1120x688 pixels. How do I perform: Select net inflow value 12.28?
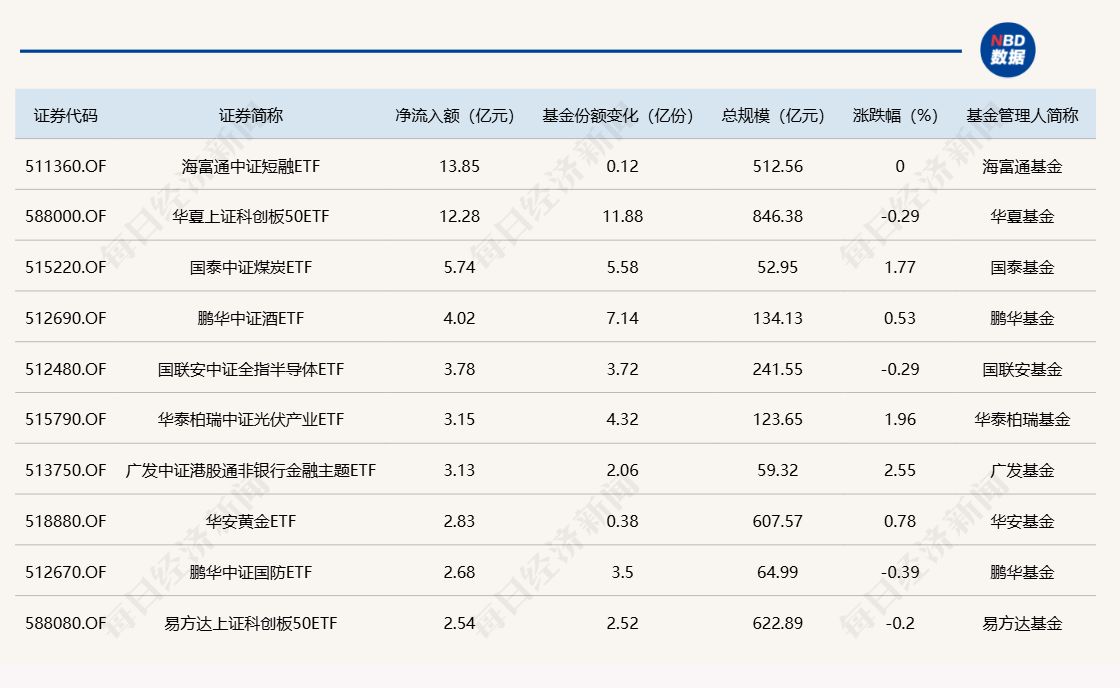tap(459, 216)
